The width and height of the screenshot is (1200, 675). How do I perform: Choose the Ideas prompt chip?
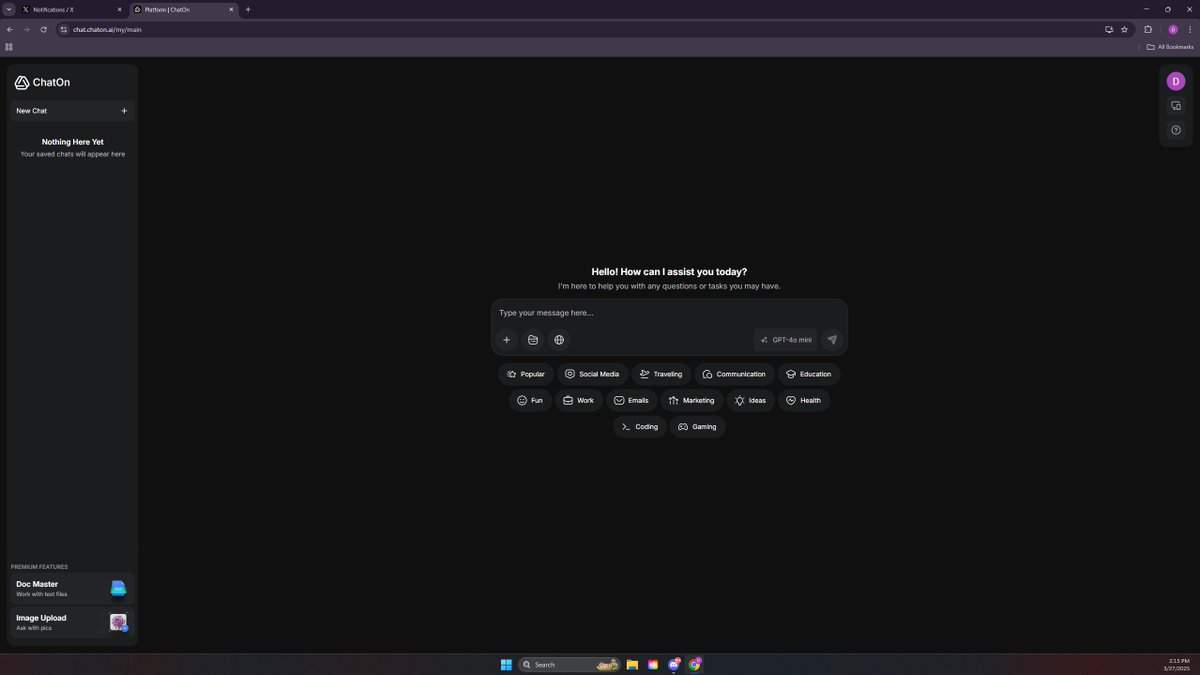[750, 400]
